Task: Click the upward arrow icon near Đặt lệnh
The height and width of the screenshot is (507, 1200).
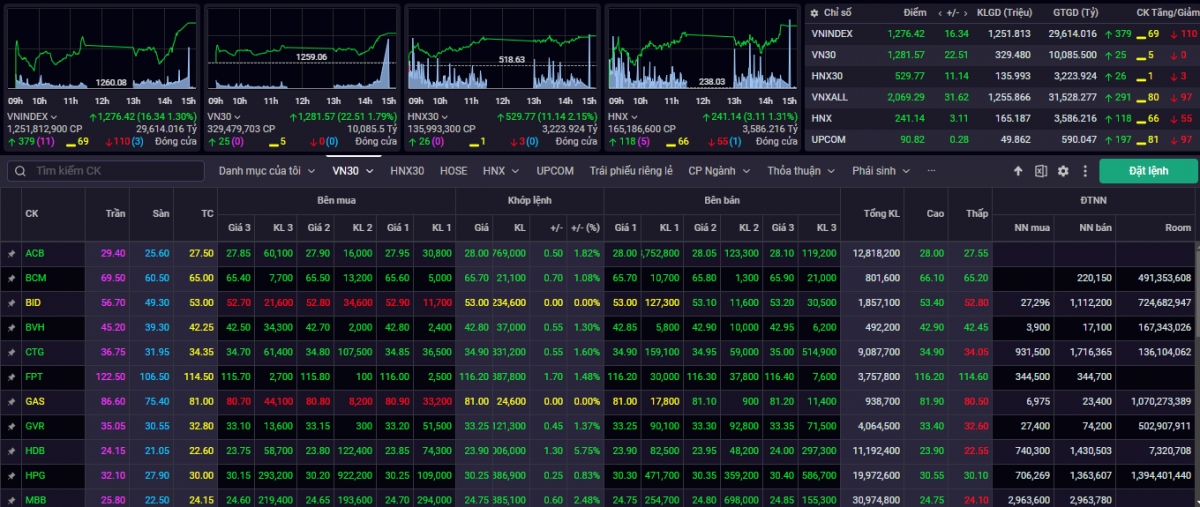Action: click(x=1018, y=171)
